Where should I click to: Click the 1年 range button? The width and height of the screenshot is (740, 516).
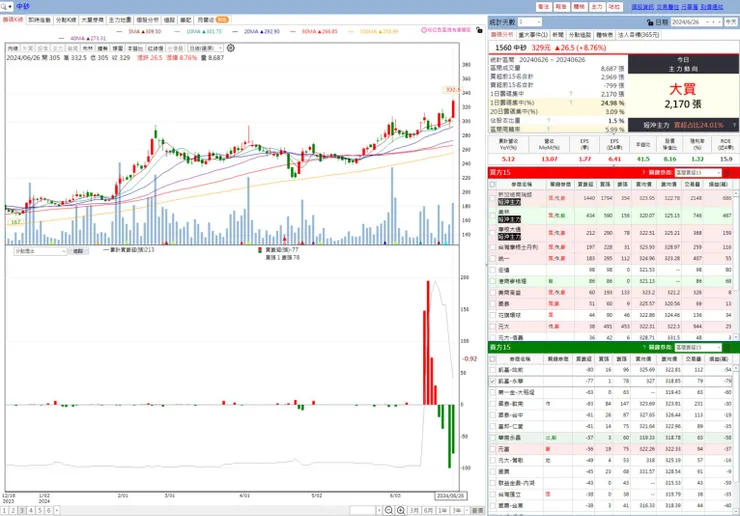pos(442,510)
